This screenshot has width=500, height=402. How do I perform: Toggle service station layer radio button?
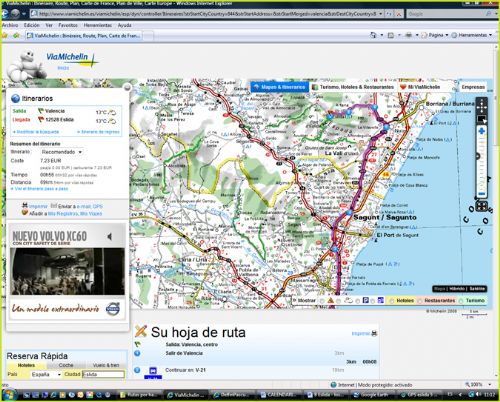(373, 301)
